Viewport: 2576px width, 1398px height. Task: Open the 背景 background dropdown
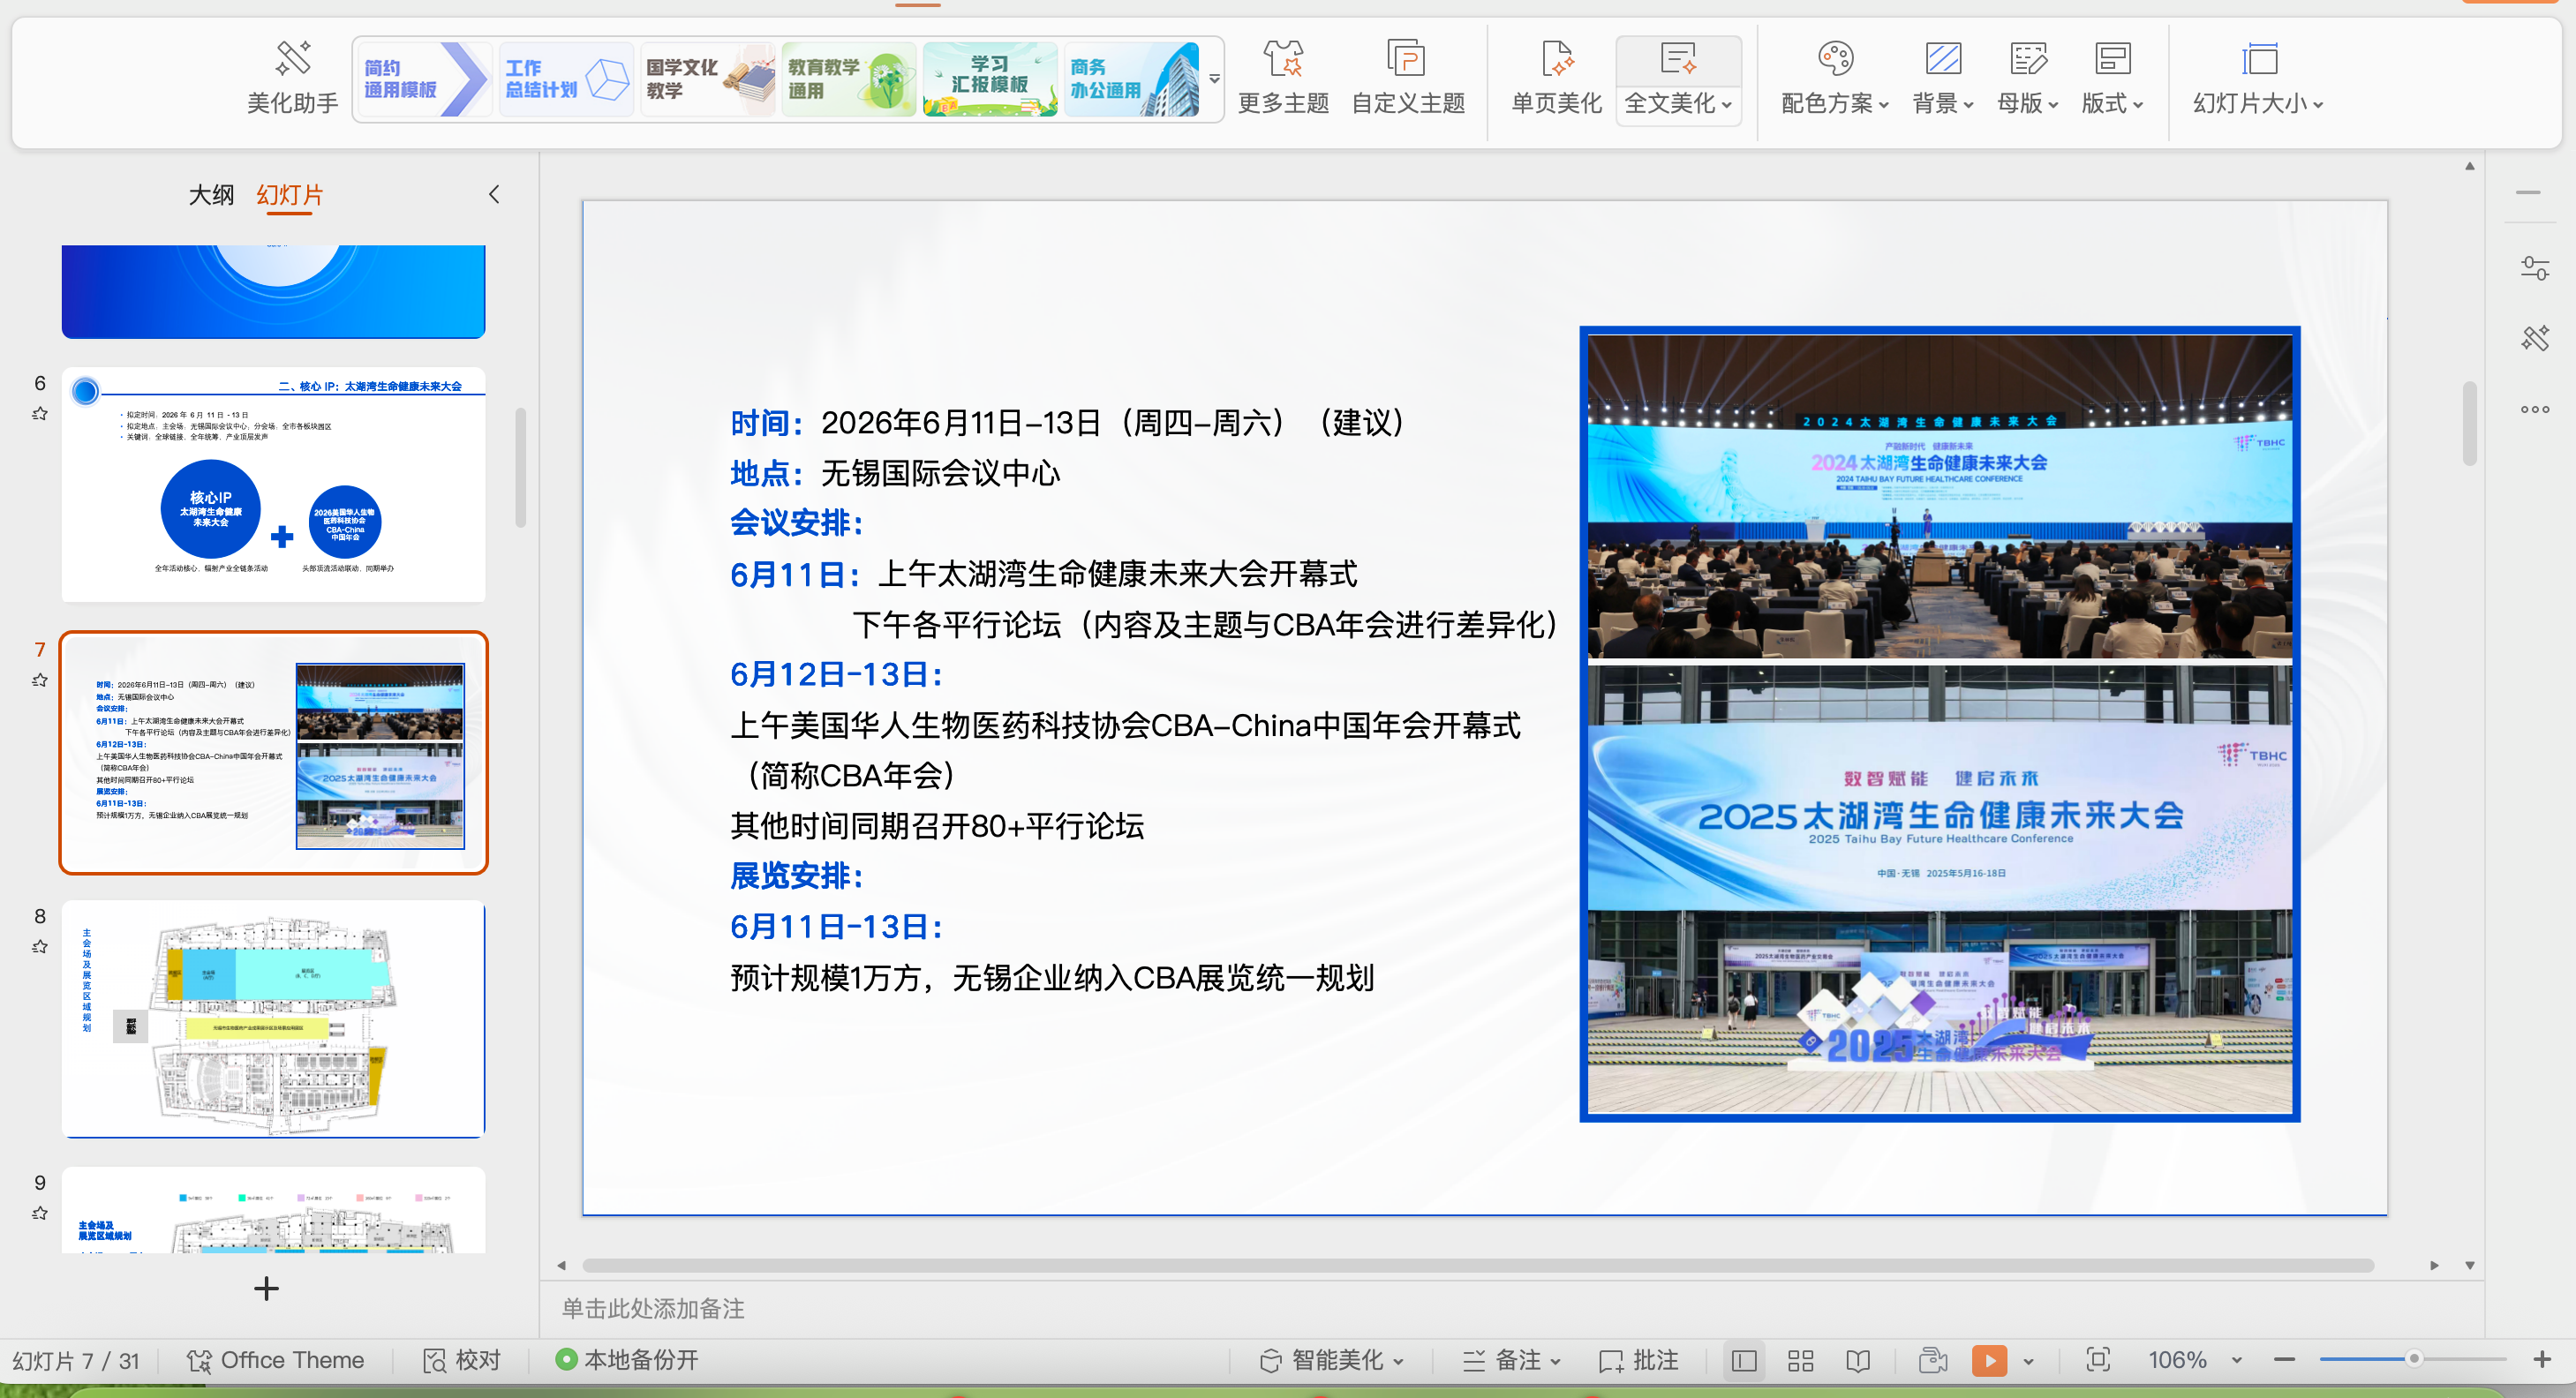[1942, 103]
